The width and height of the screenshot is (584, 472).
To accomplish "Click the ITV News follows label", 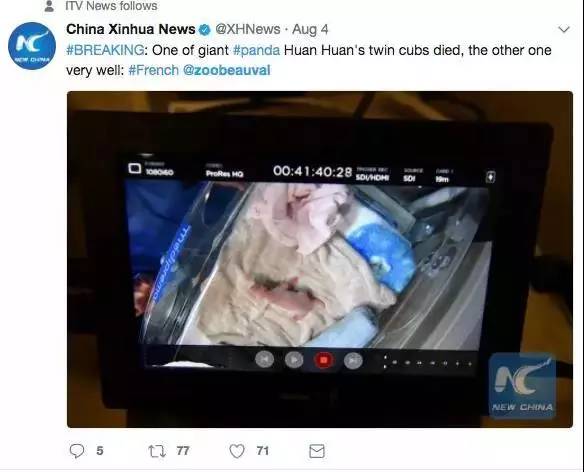I will [x=111, y=6].
